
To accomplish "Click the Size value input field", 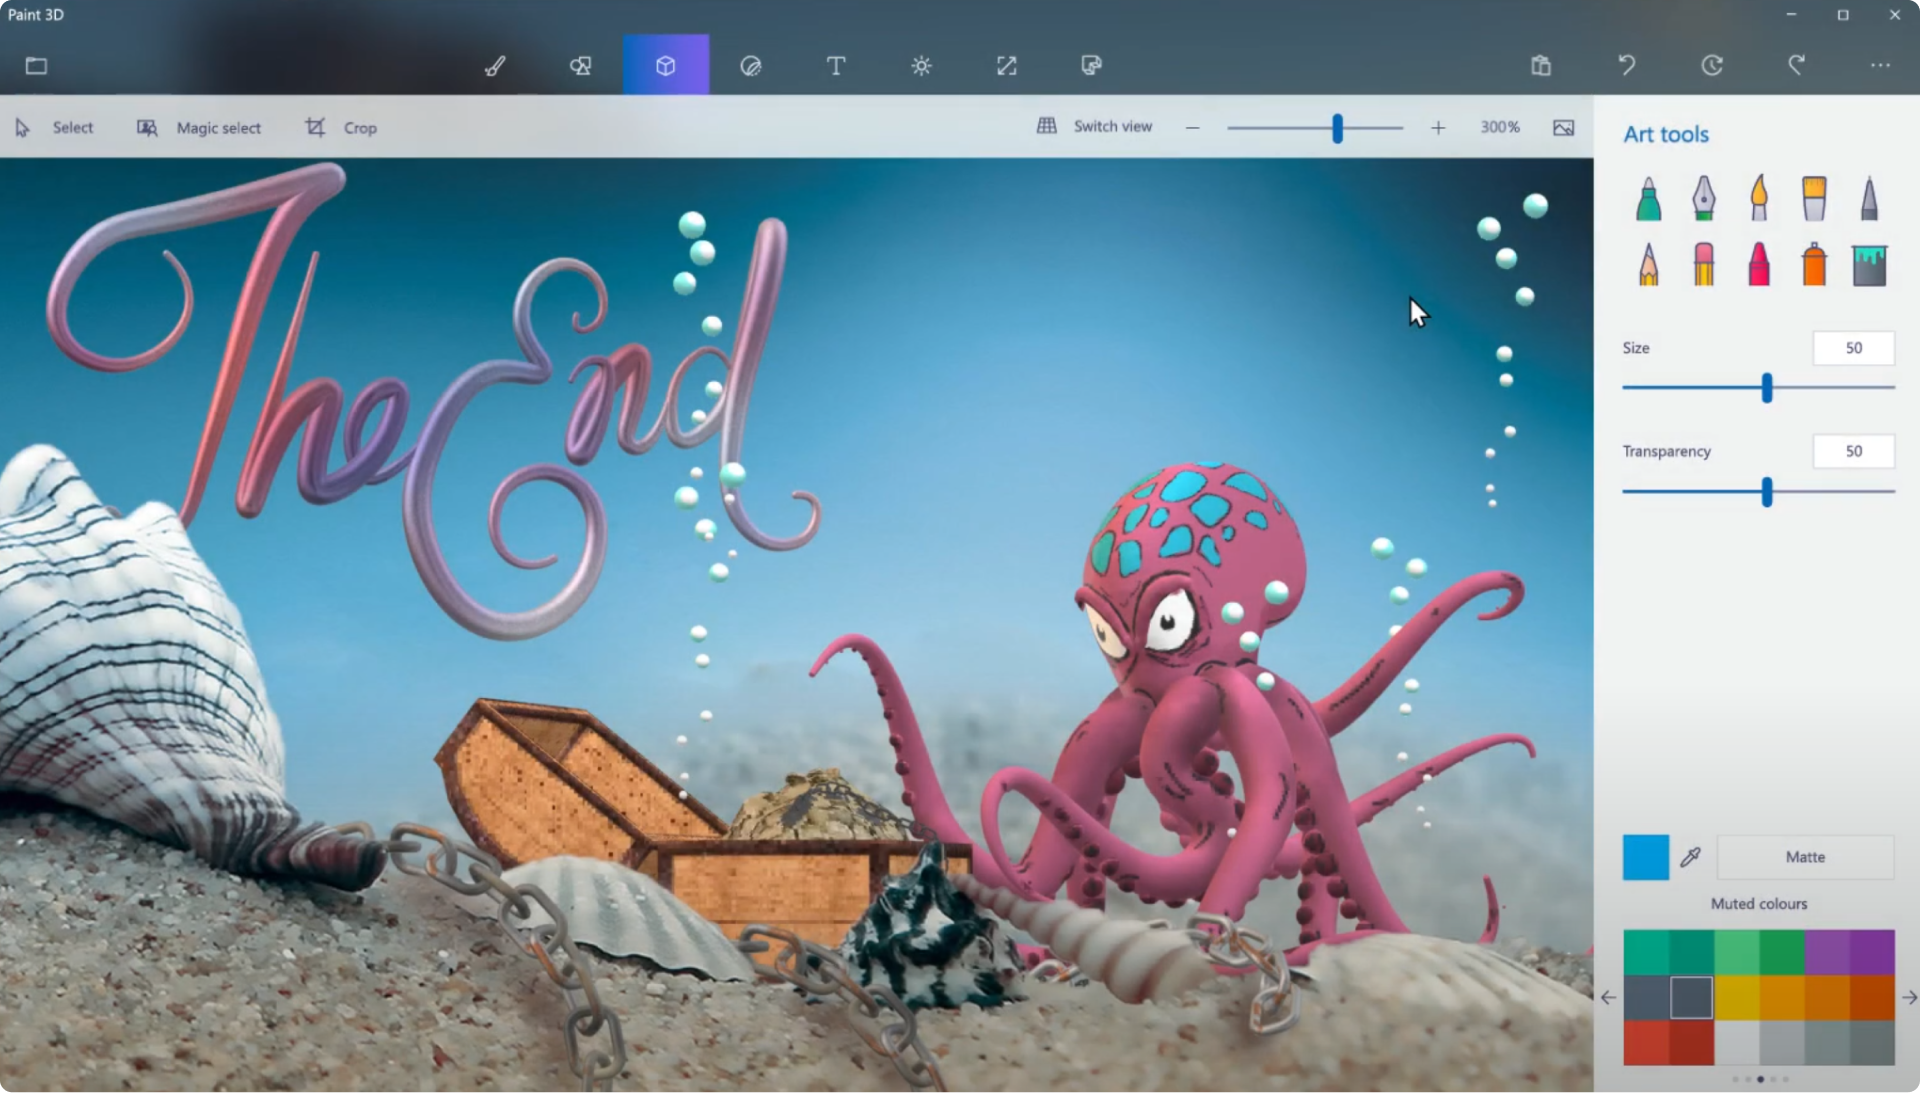I will point(1852,348).
